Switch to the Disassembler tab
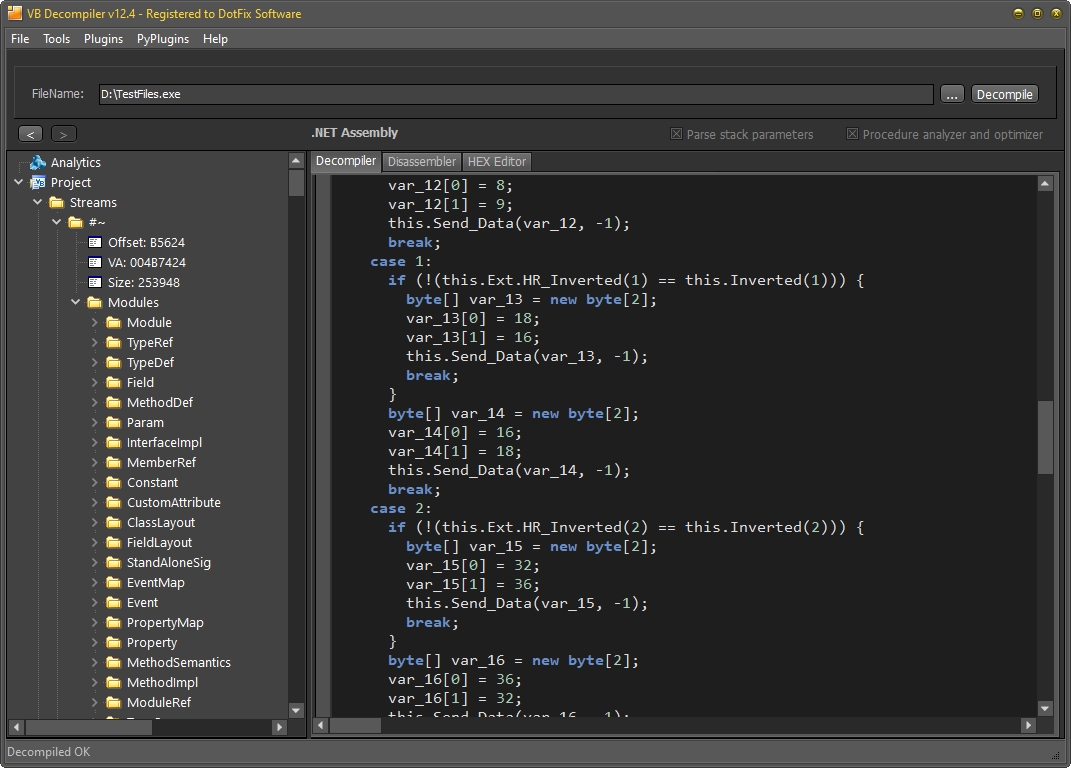This screenshot has height=768, width=1071. pyautogui.click(x=421, y=162)
